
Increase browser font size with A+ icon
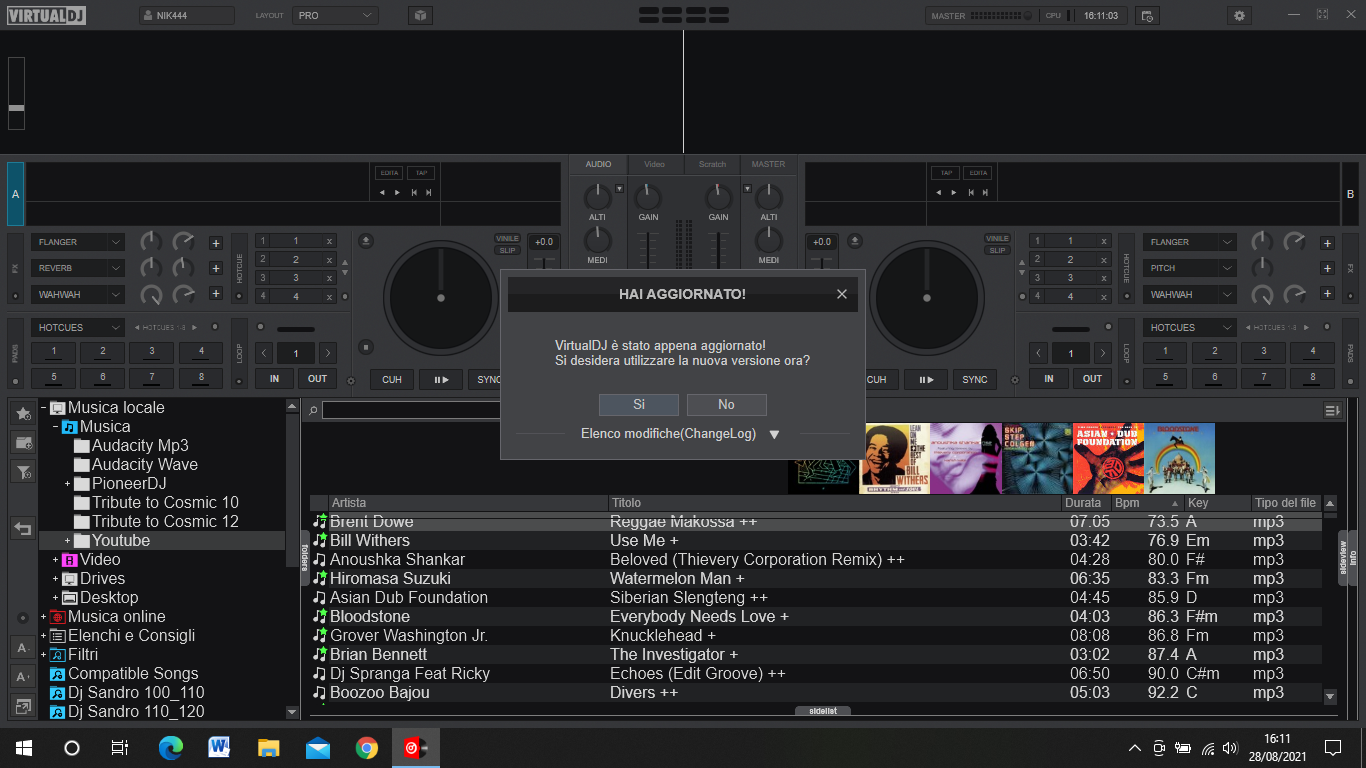point(23,677)
